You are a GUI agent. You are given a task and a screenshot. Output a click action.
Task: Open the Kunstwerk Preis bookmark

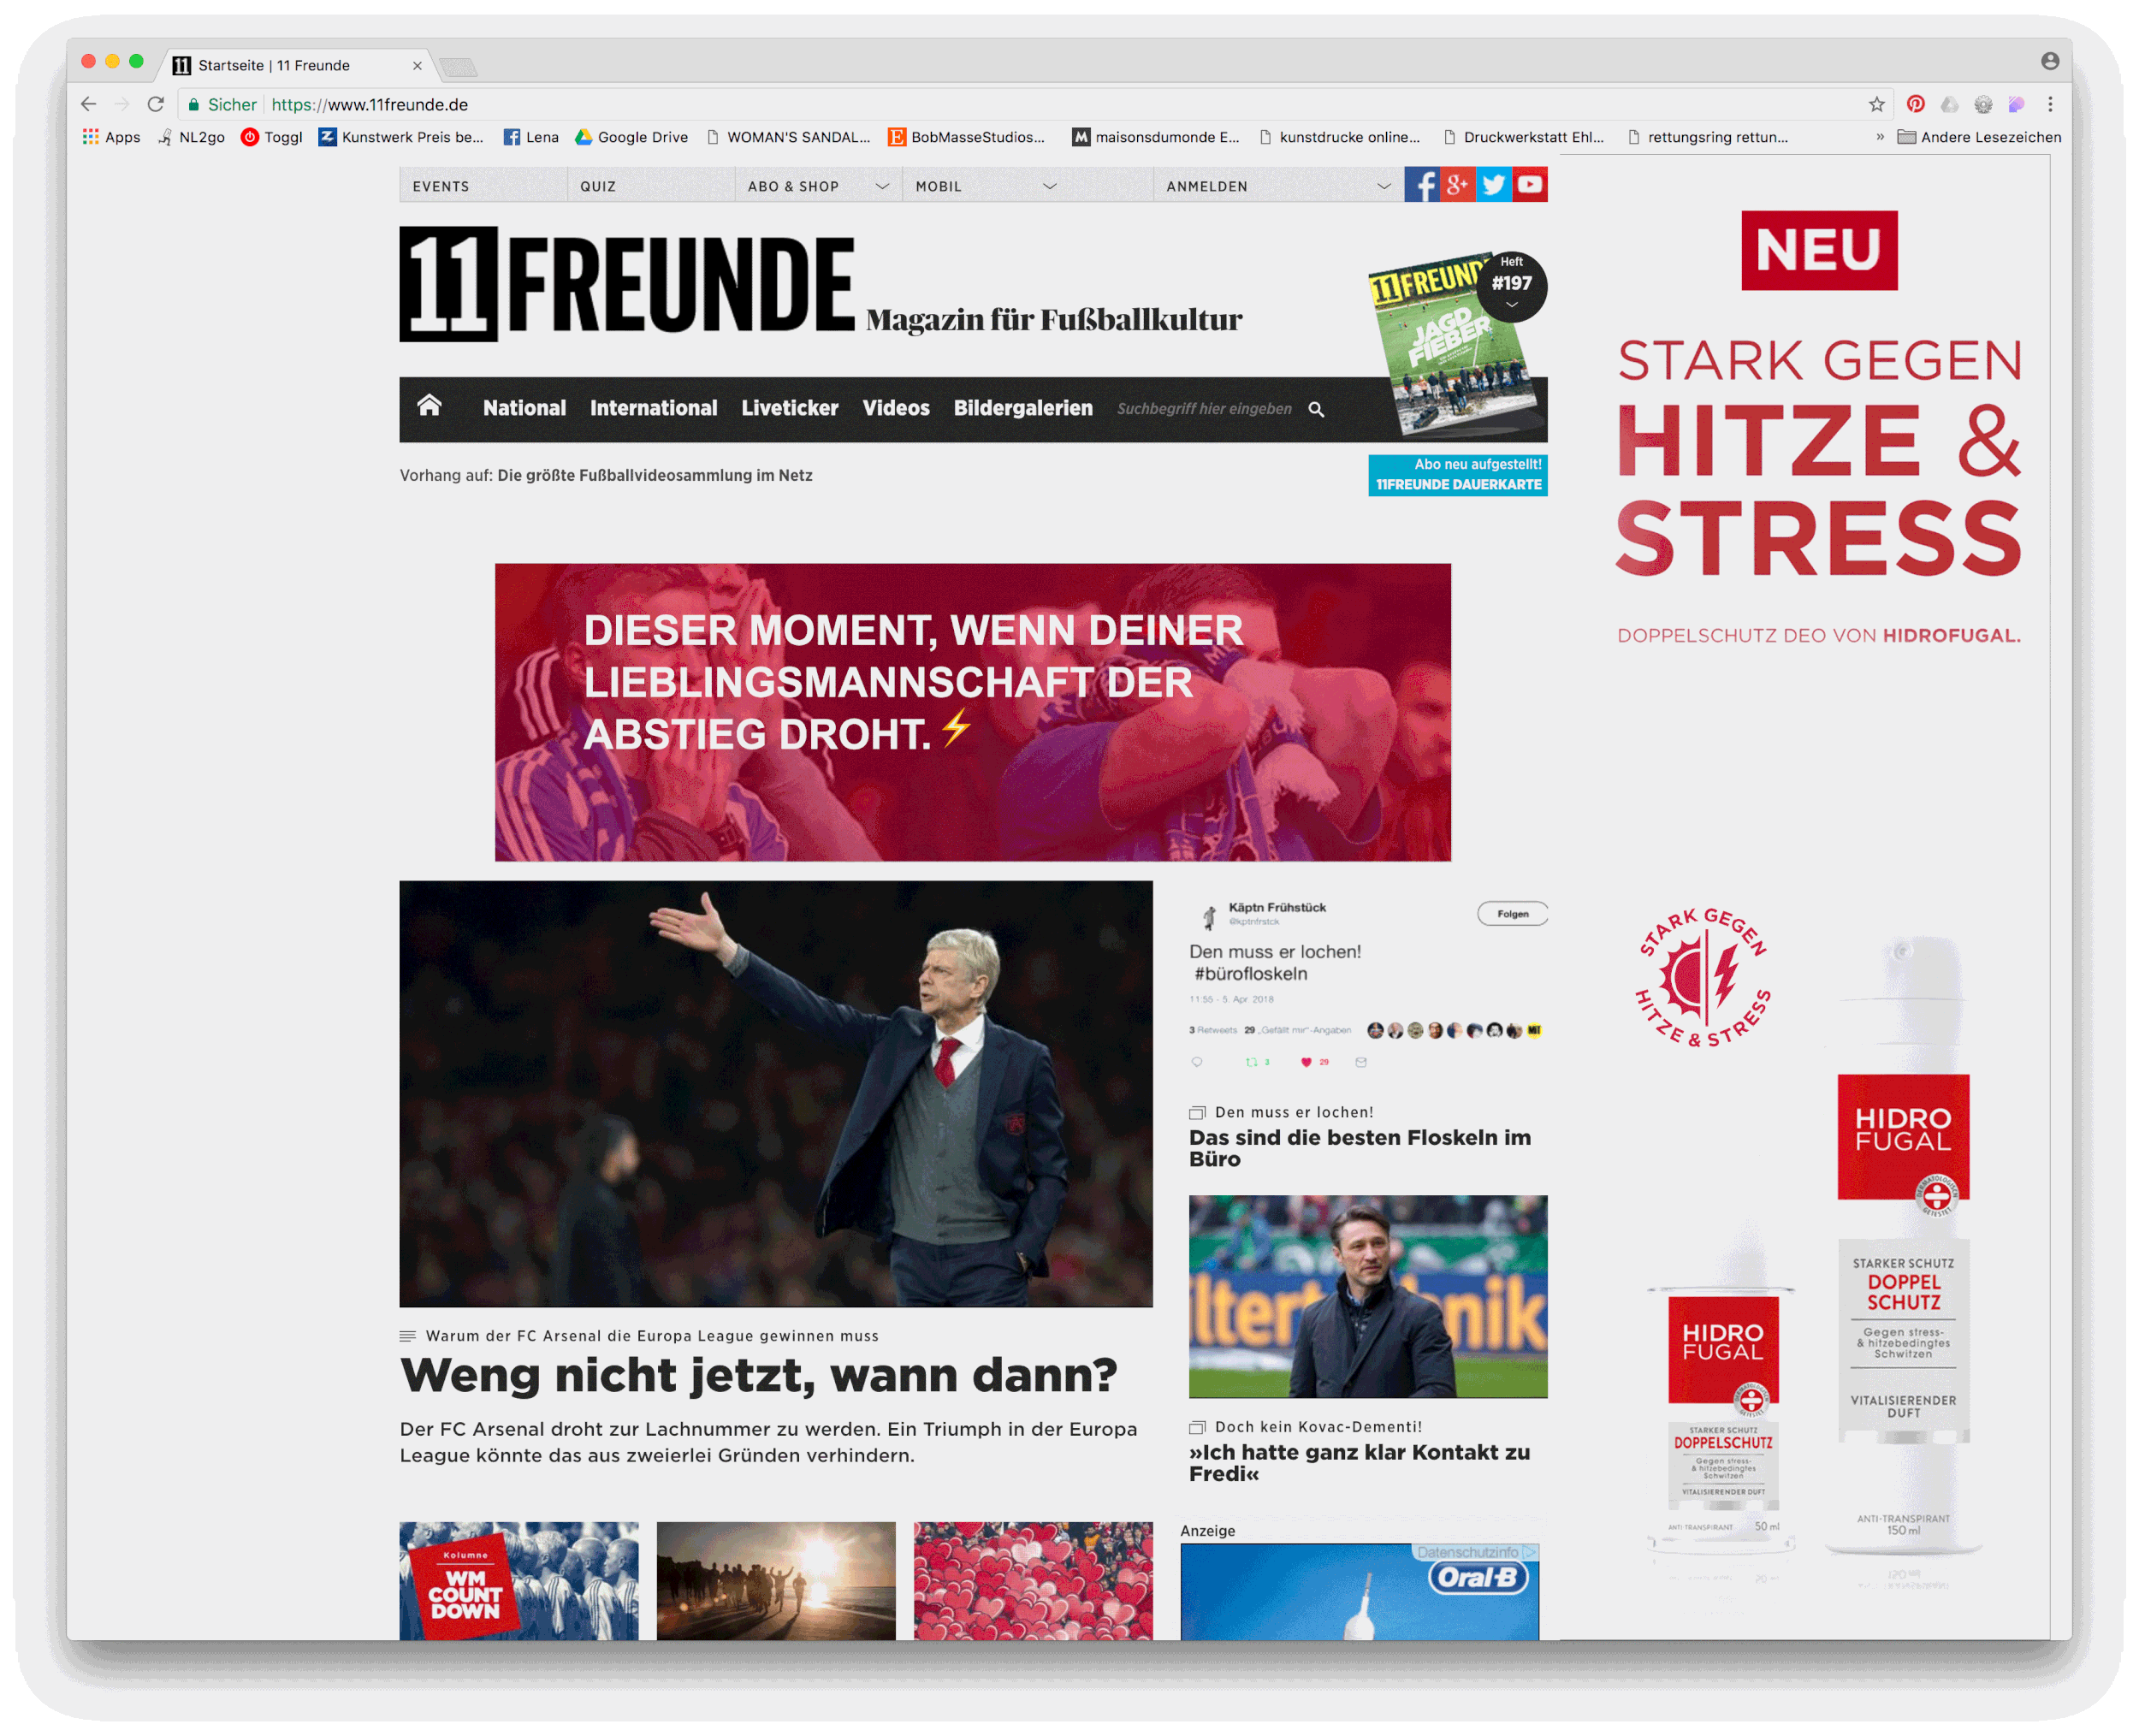tap(401, 137)
